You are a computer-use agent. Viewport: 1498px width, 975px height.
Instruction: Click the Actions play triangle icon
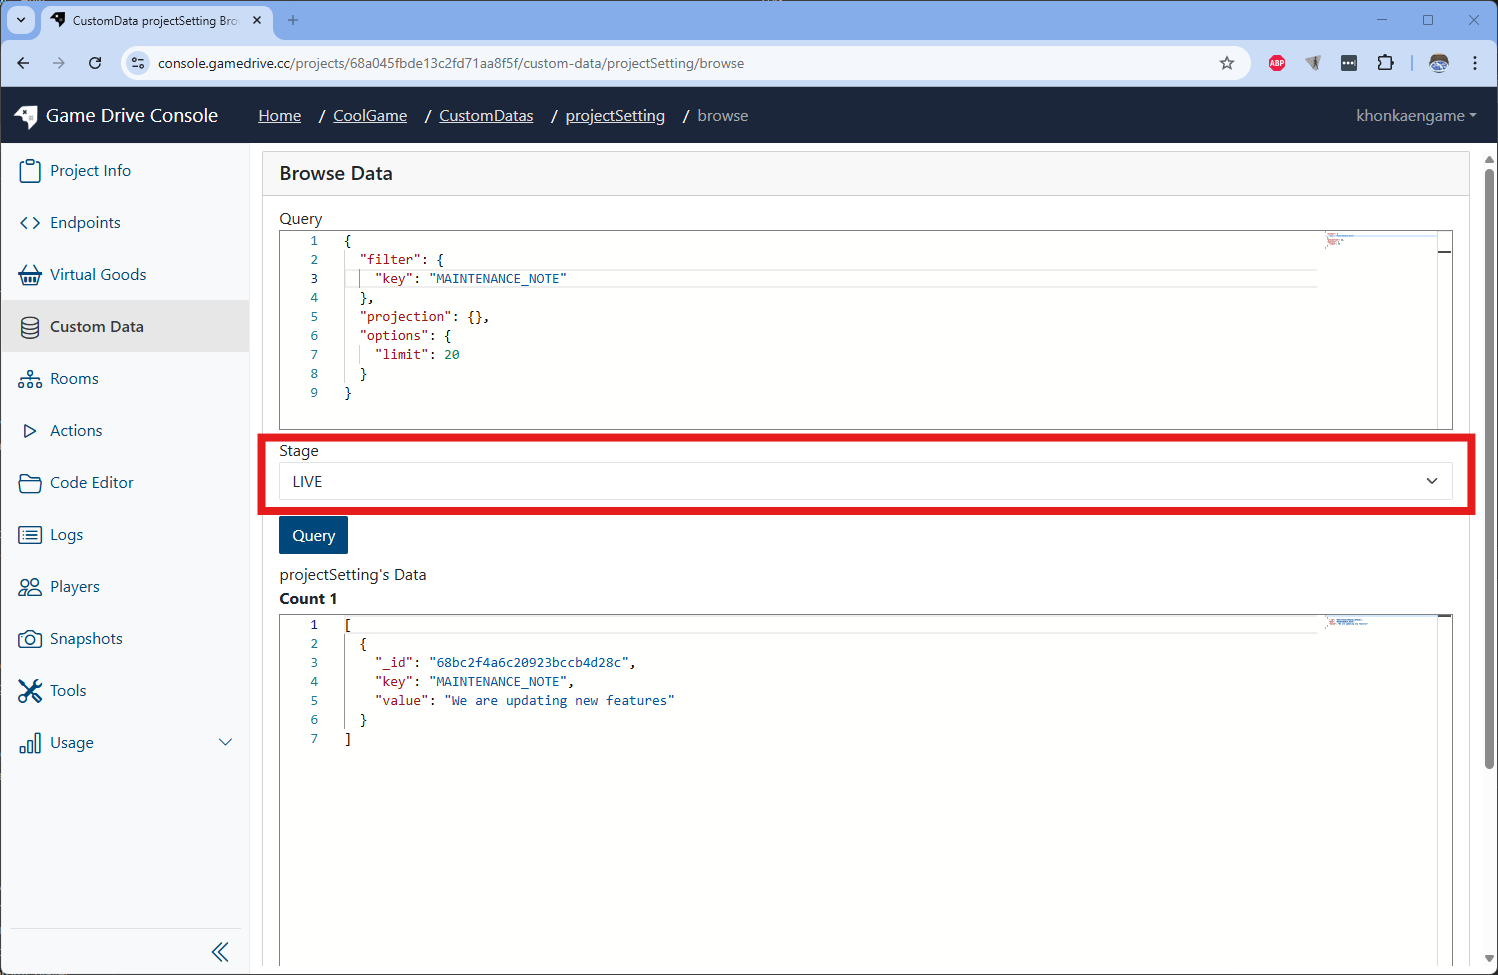coord(30,431)
